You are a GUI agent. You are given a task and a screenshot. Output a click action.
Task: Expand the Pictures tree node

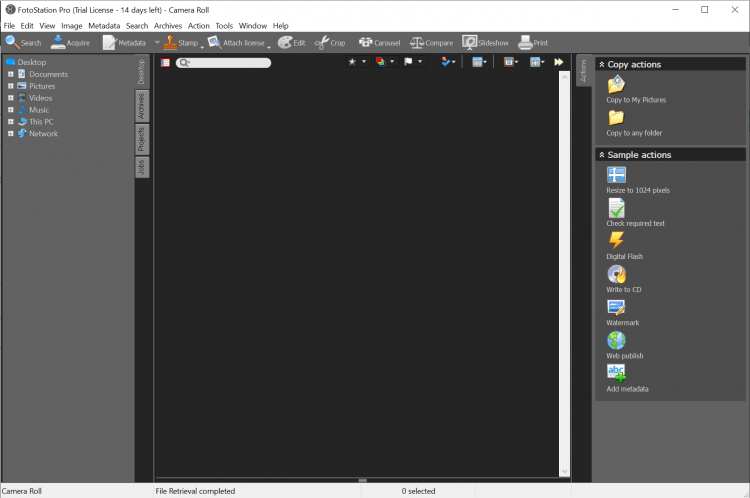[11, 86]
